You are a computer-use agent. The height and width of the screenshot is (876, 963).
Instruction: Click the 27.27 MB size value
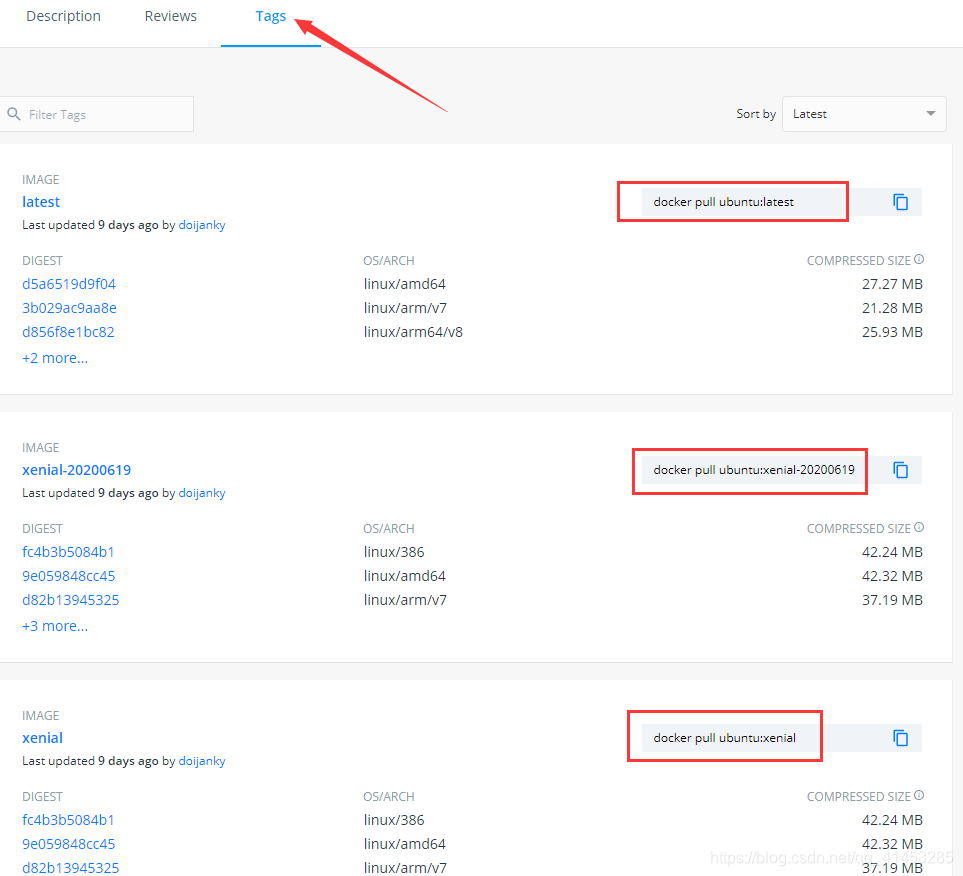[x=892, y=284]
